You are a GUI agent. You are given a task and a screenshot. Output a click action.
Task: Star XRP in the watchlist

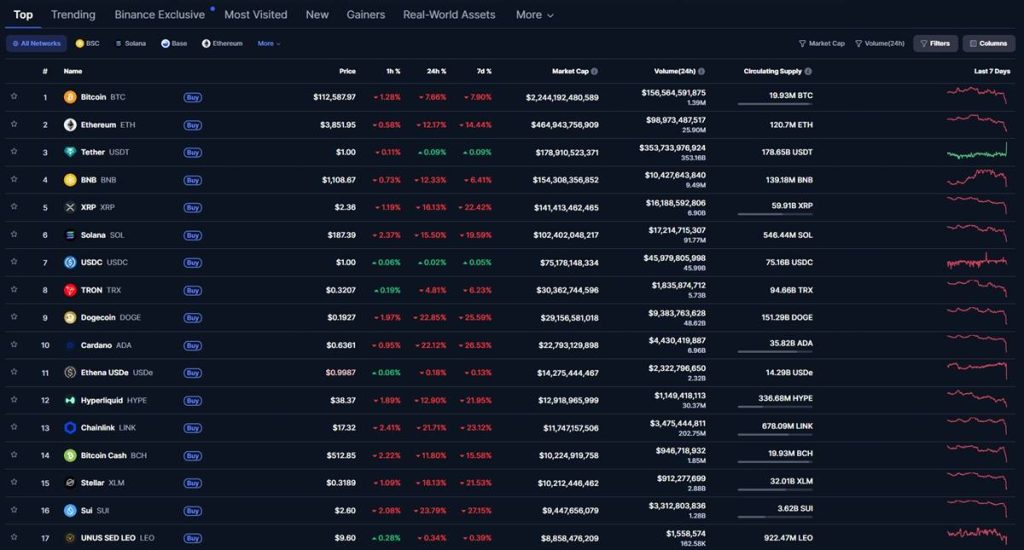pyautogui.click(x=14, y=206)
